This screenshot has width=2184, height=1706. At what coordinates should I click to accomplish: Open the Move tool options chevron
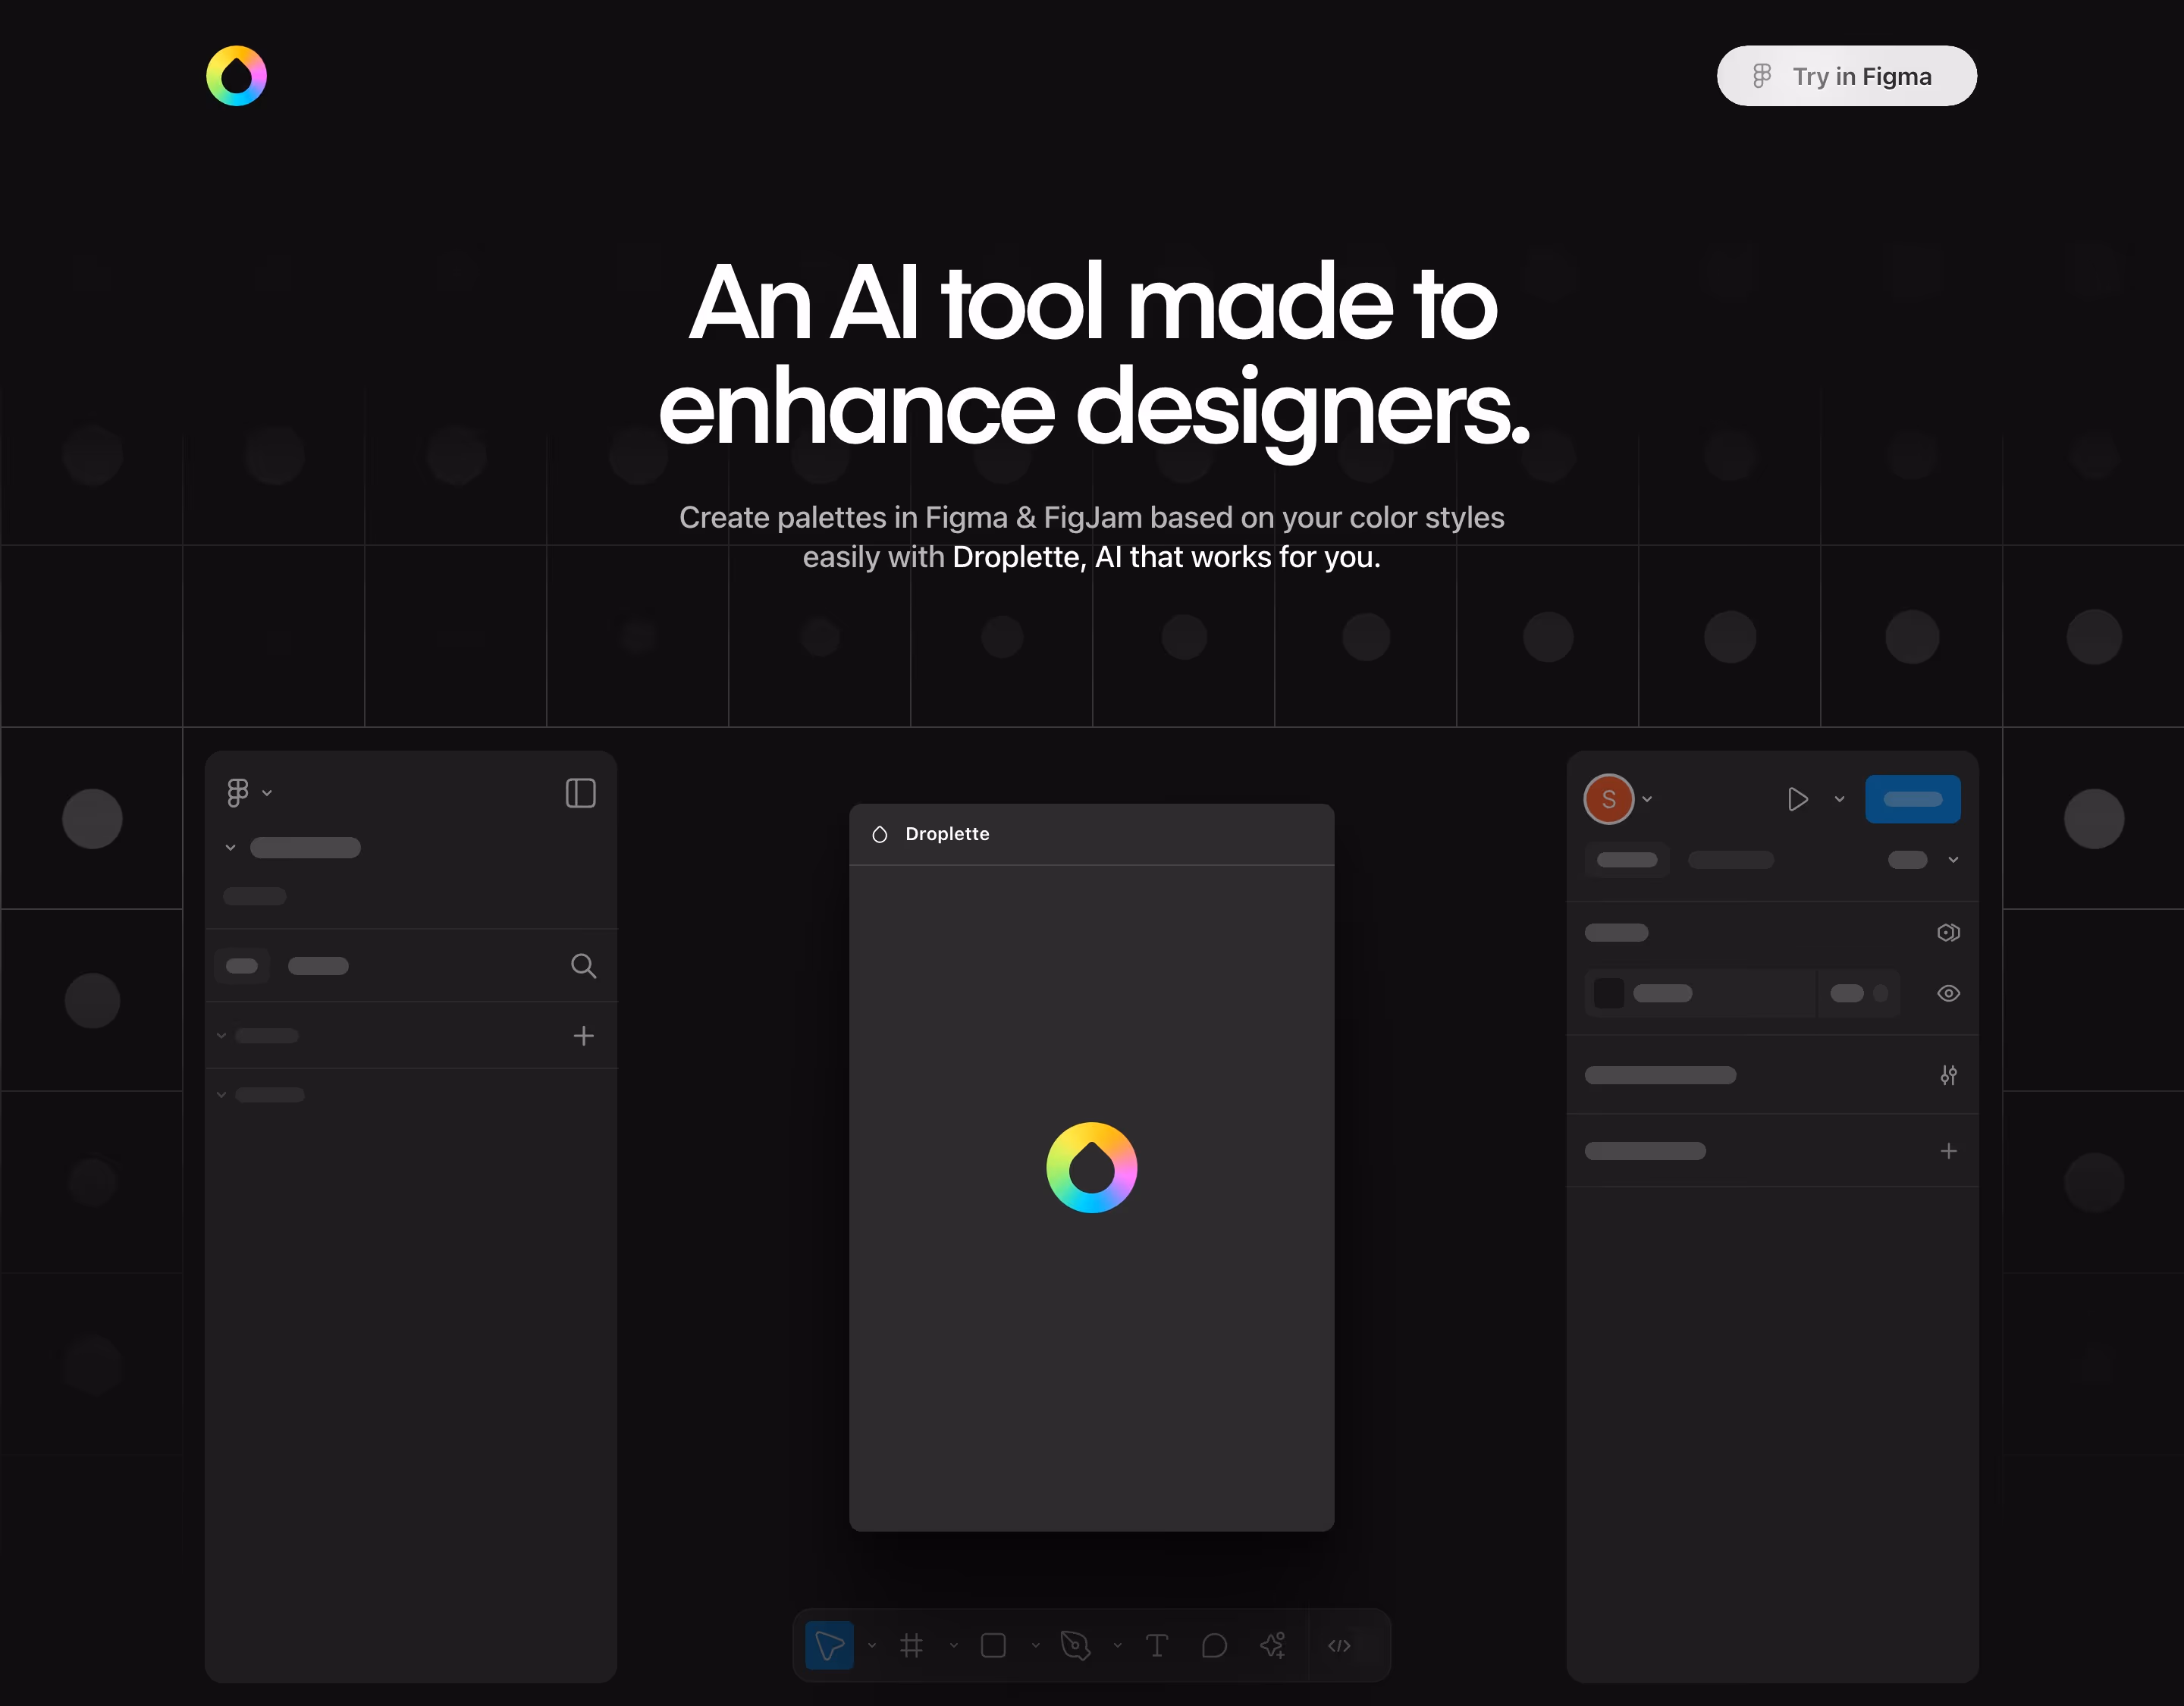pyautogui.click(x=872, y=1645)
